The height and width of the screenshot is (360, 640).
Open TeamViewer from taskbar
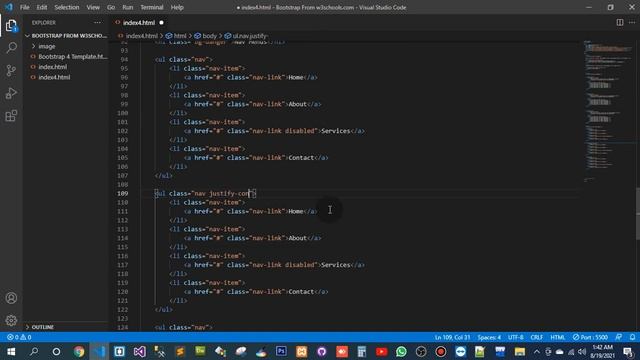[460, 351]
